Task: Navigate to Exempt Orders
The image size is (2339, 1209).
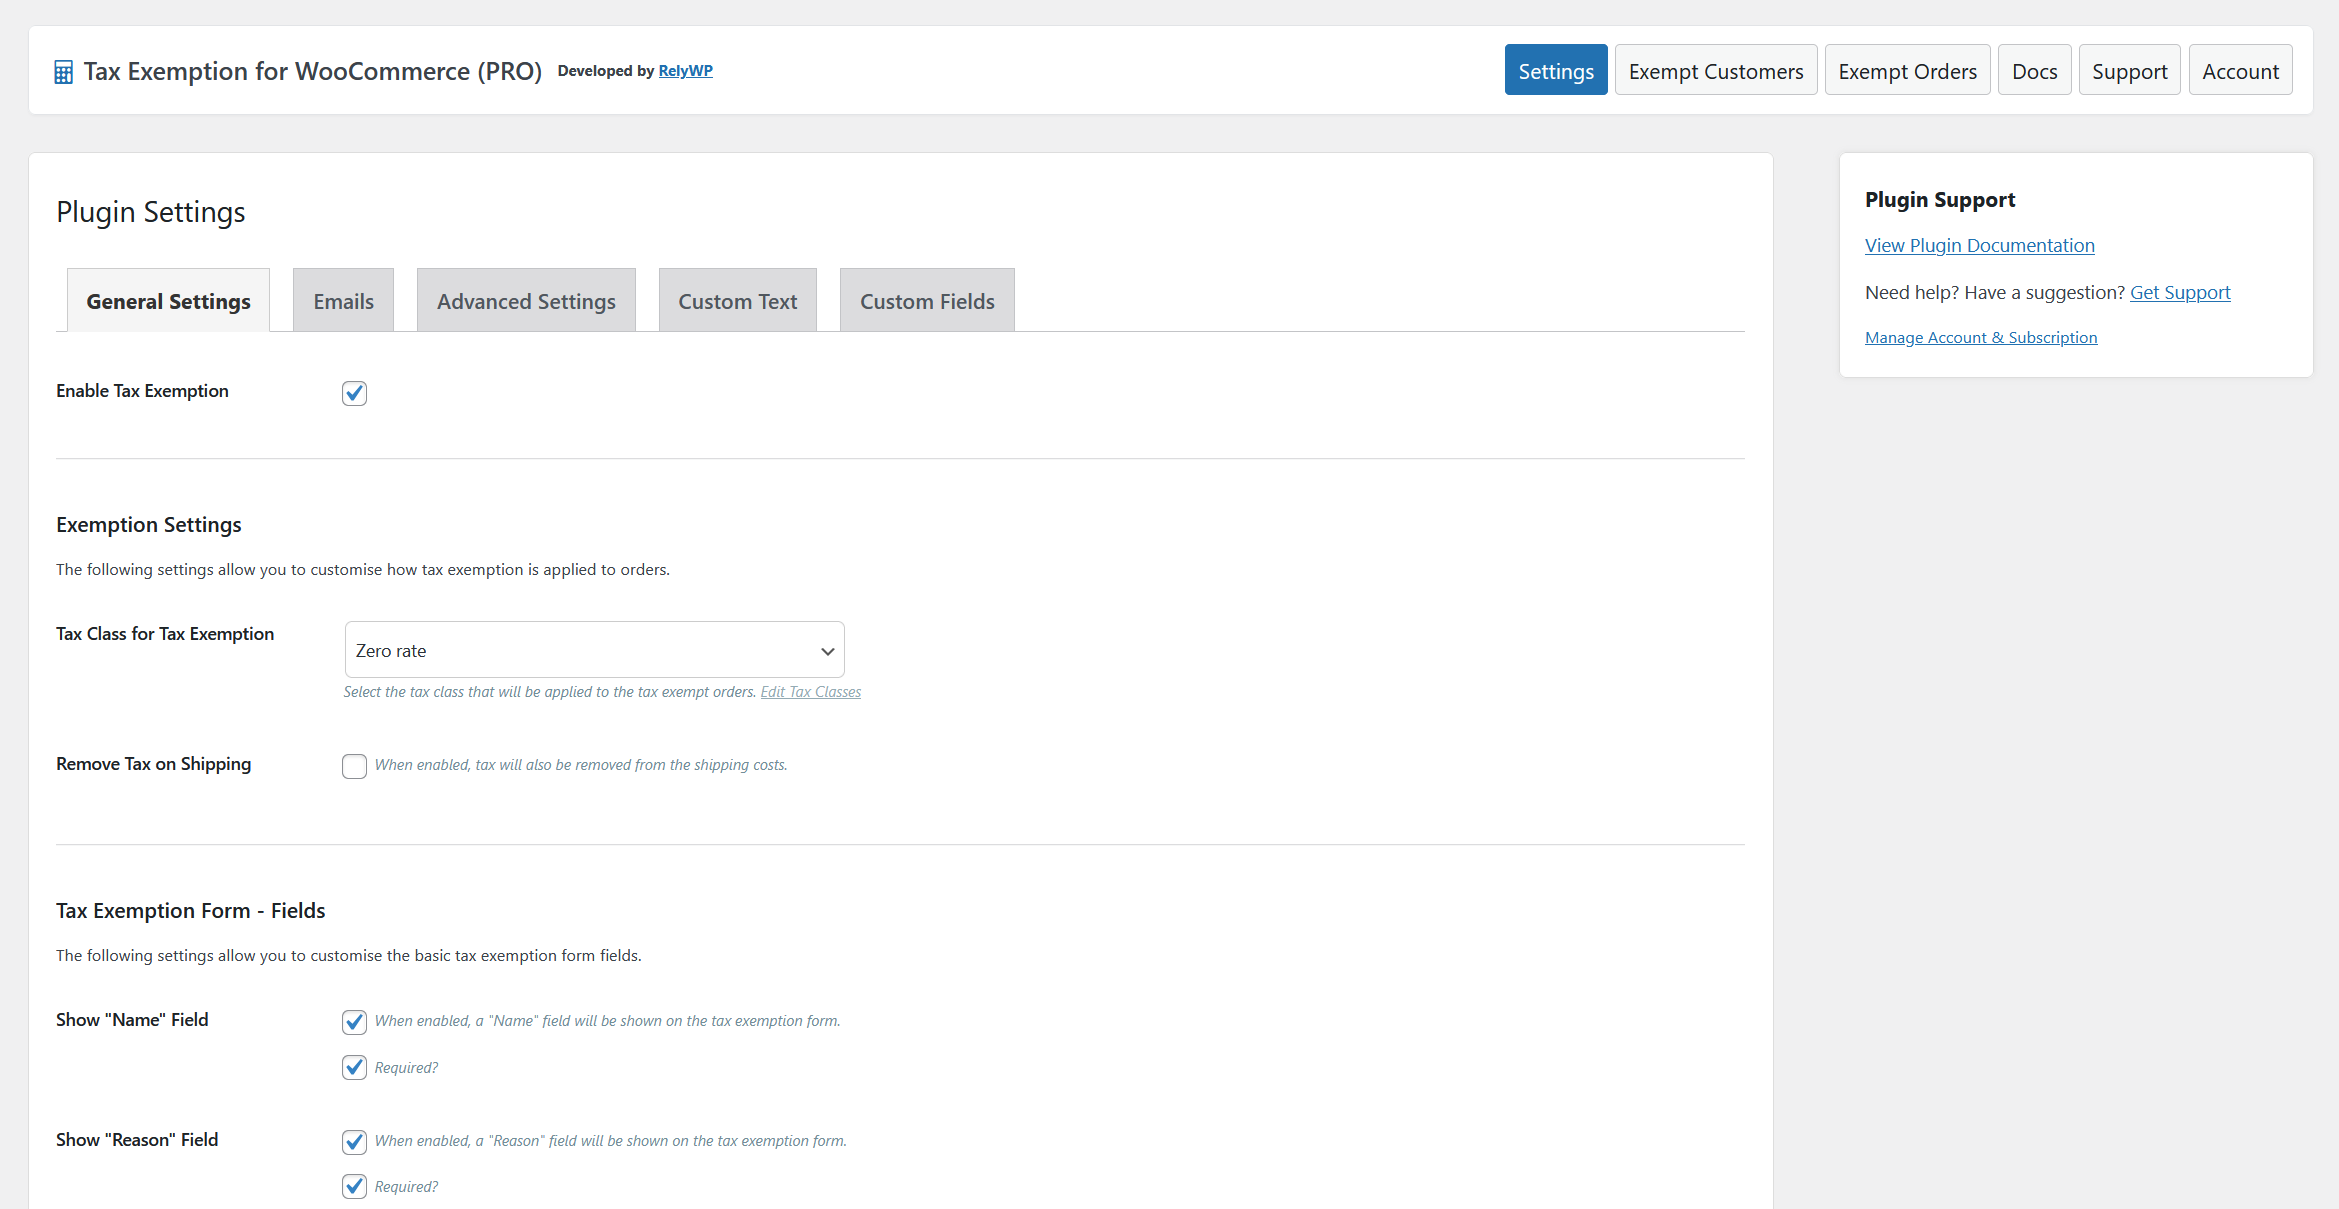Action: click(1906, 70)
